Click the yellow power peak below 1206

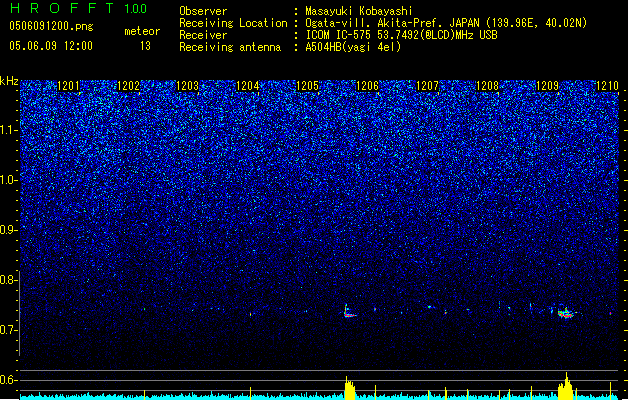point(350,388)
